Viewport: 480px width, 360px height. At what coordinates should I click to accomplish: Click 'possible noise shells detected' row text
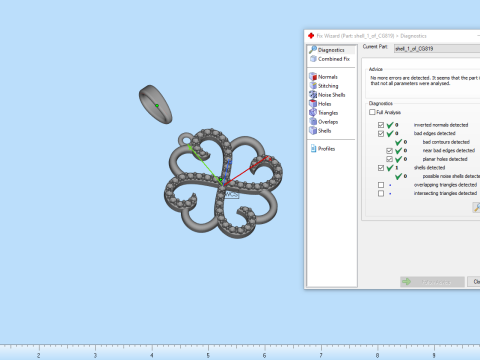coord(451,176)
